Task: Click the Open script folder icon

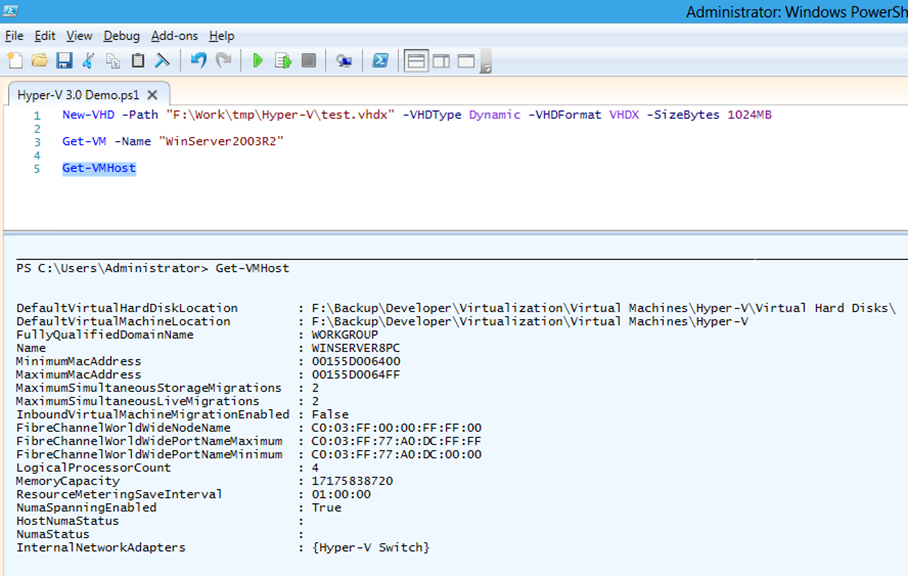Action: point(39,61)
